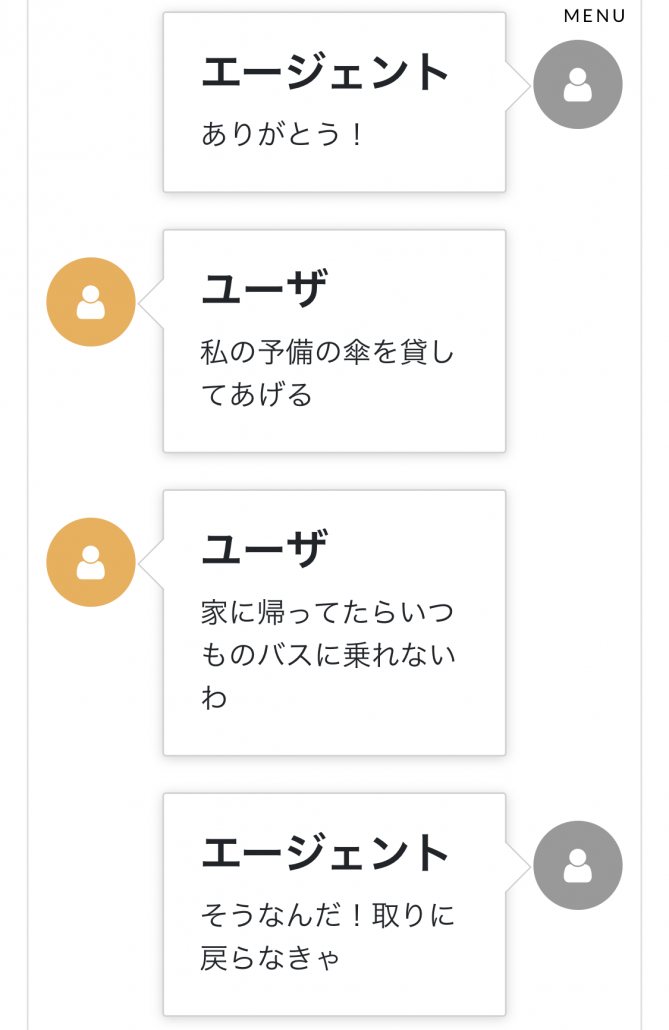
Task: Click the てあげる line in the umbrella message
Action: (x=256, y=395)
